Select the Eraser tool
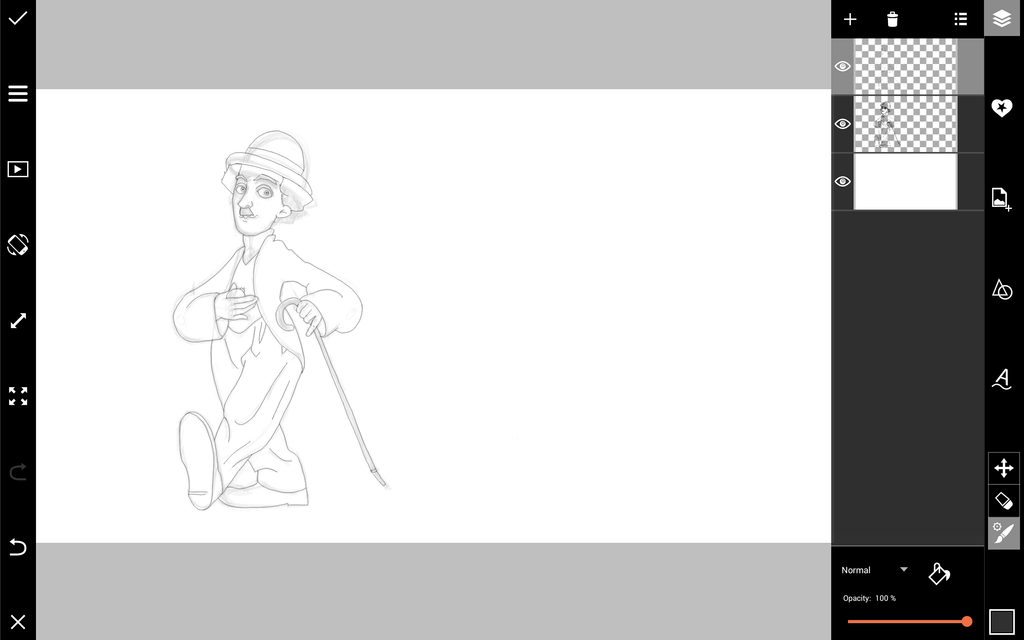 [1004, 501]
